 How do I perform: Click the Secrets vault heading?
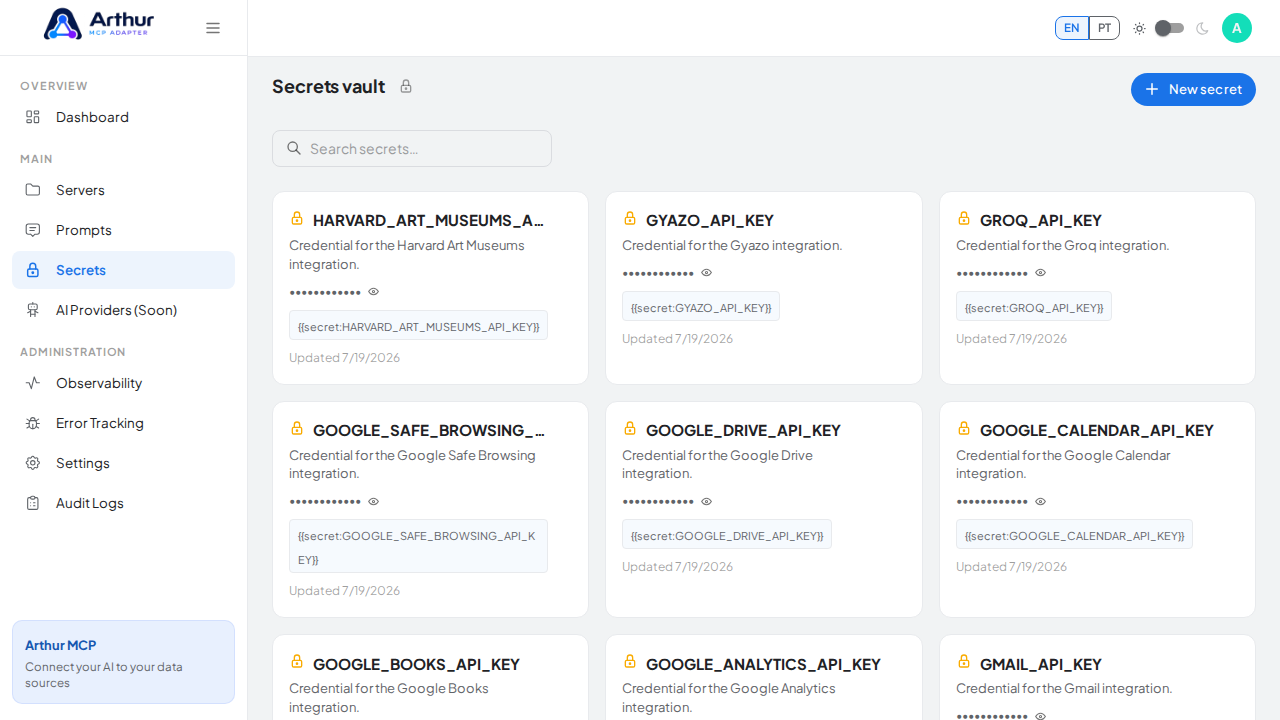click(x=328, y=87)
